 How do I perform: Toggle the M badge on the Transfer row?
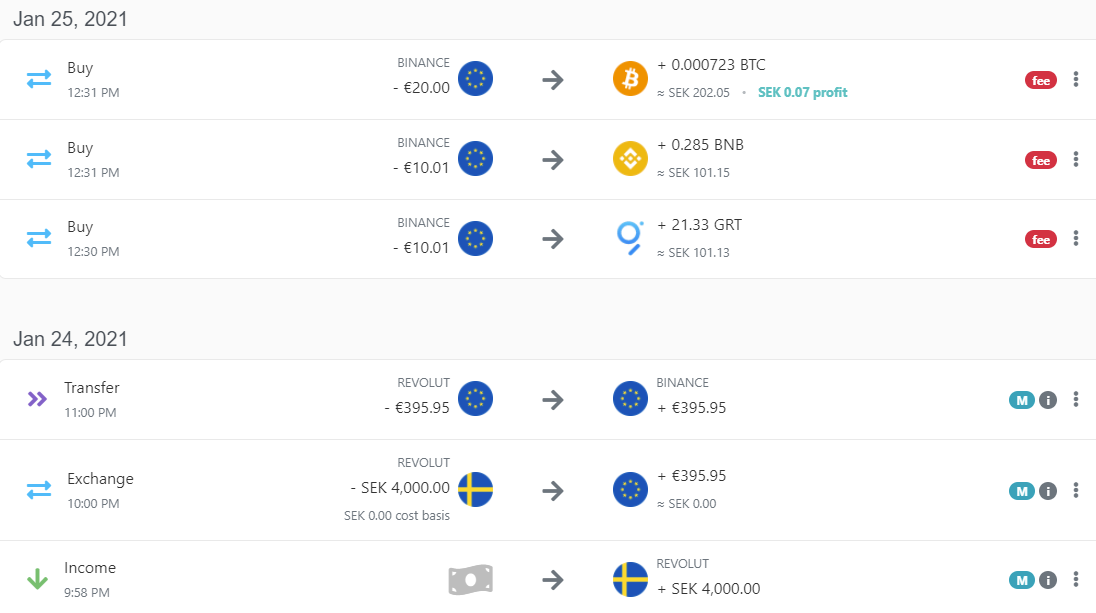[1022, 399]
